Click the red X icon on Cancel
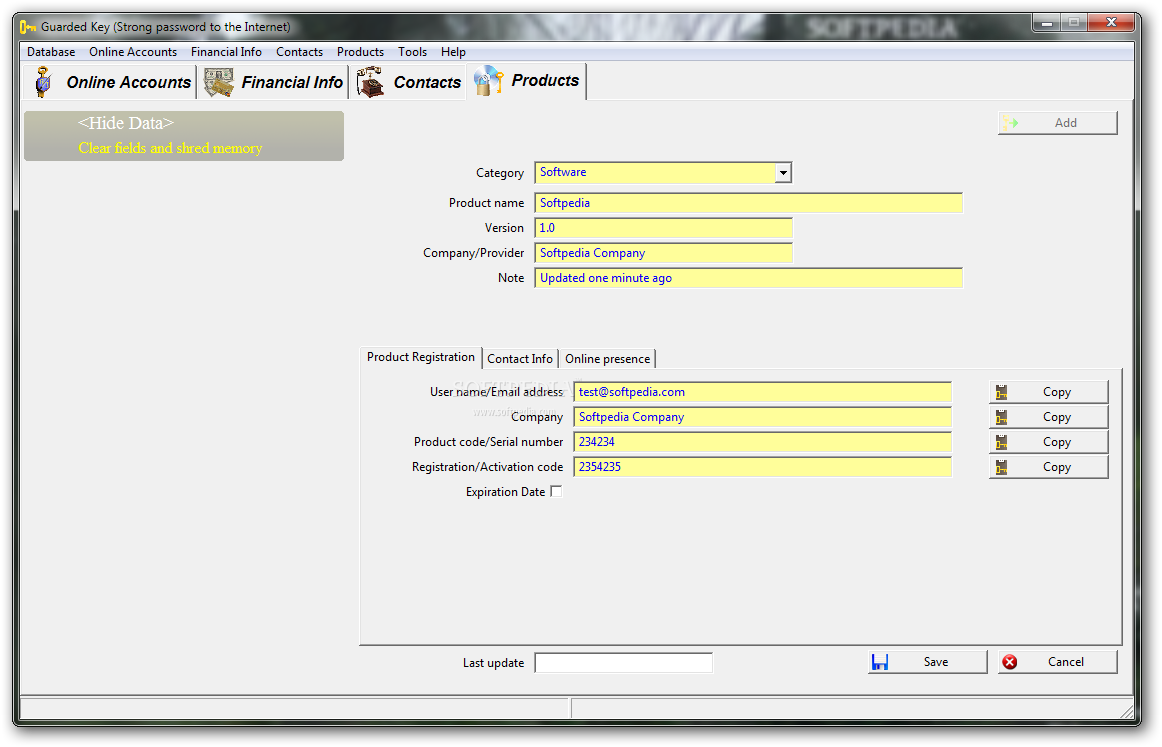 pos(1009,663)
